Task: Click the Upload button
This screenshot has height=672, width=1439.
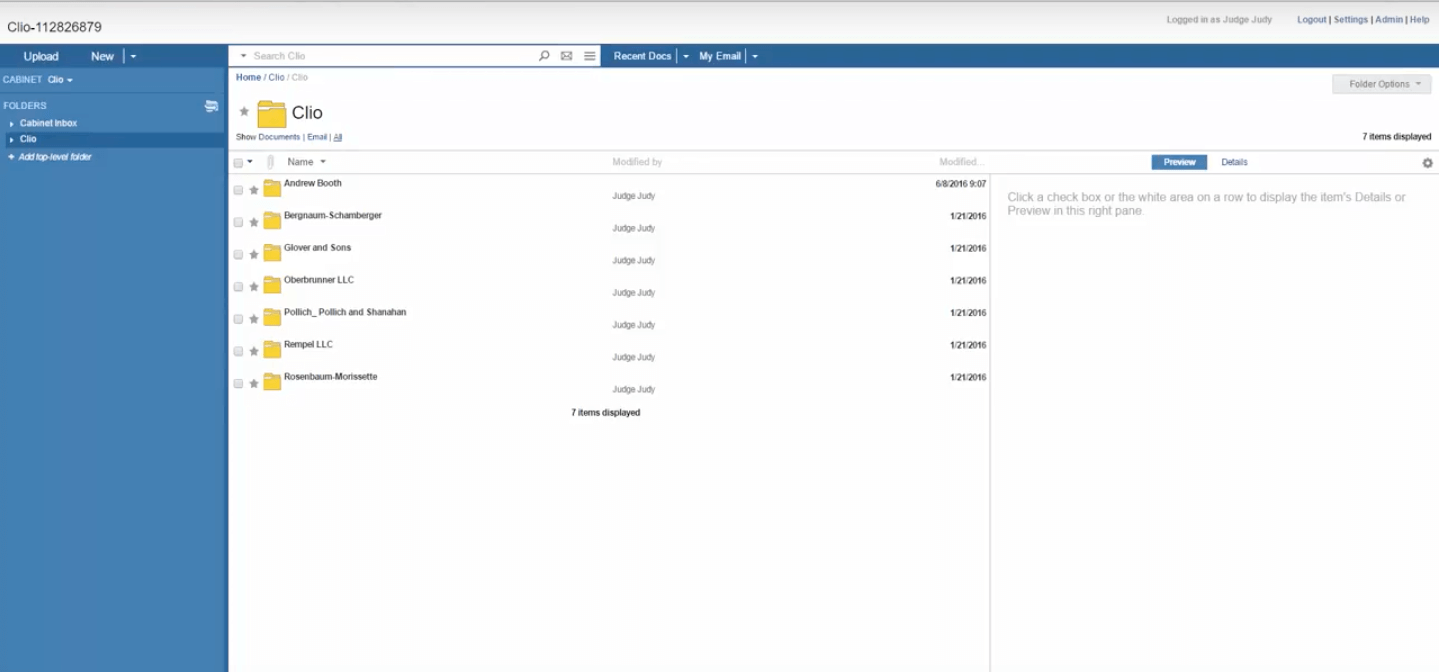Action: click(41, 56)
